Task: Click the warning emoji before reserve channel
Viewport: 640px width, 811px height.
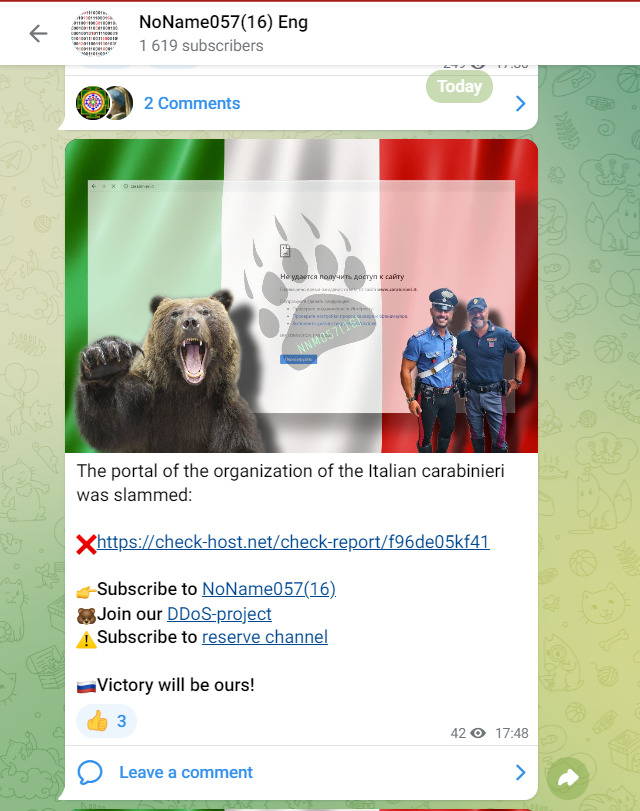Action: coord(86,639)
